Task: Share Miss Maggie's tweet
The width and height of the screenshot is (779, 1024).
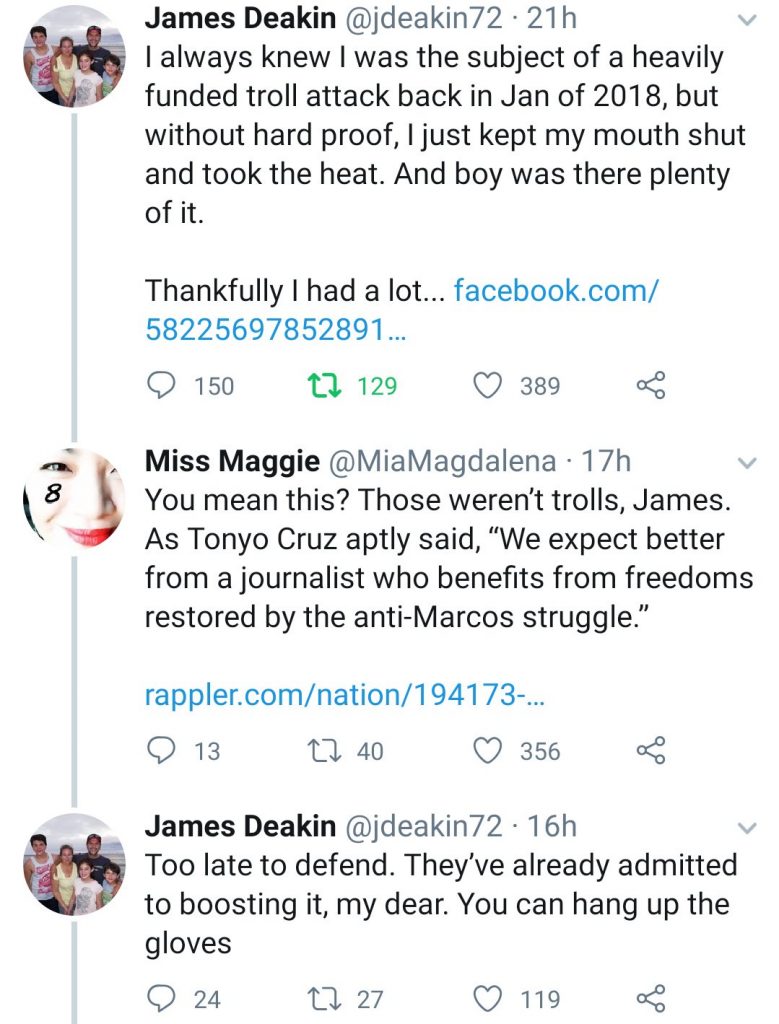Action: pyautogui.click(x=650, y=750)
